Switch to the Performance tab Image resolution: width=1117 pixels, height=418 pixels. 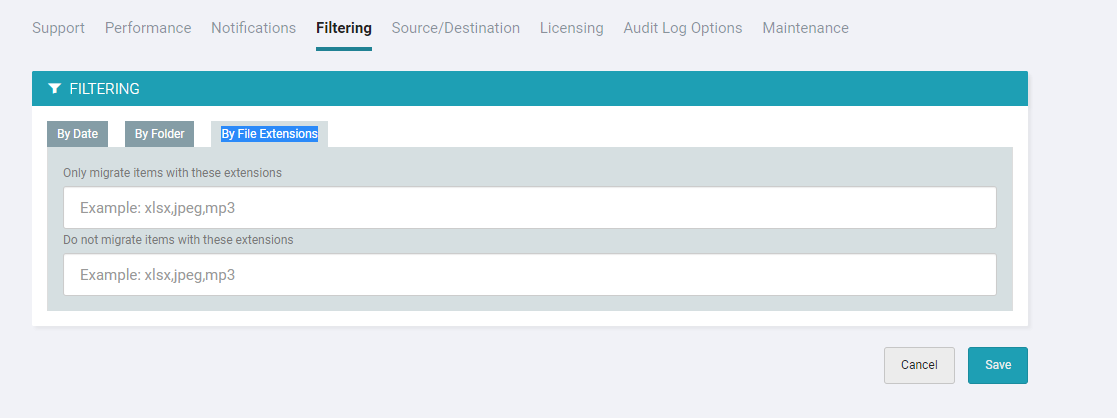[x=148, y=28]
